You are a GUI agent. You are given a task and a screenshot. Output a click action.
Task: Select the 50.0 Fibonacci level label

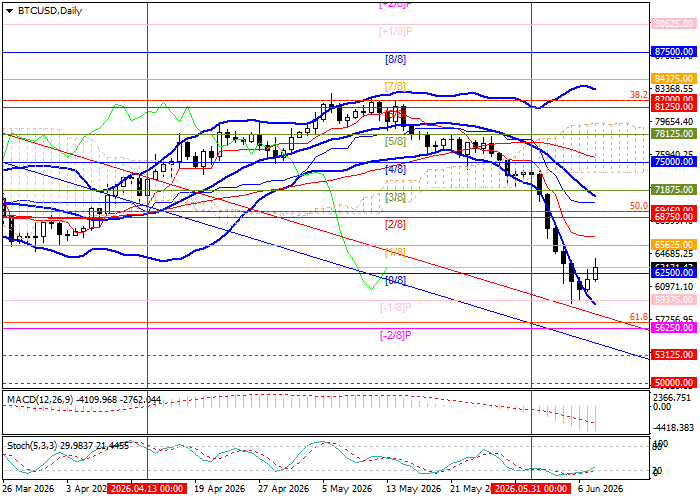638,206
